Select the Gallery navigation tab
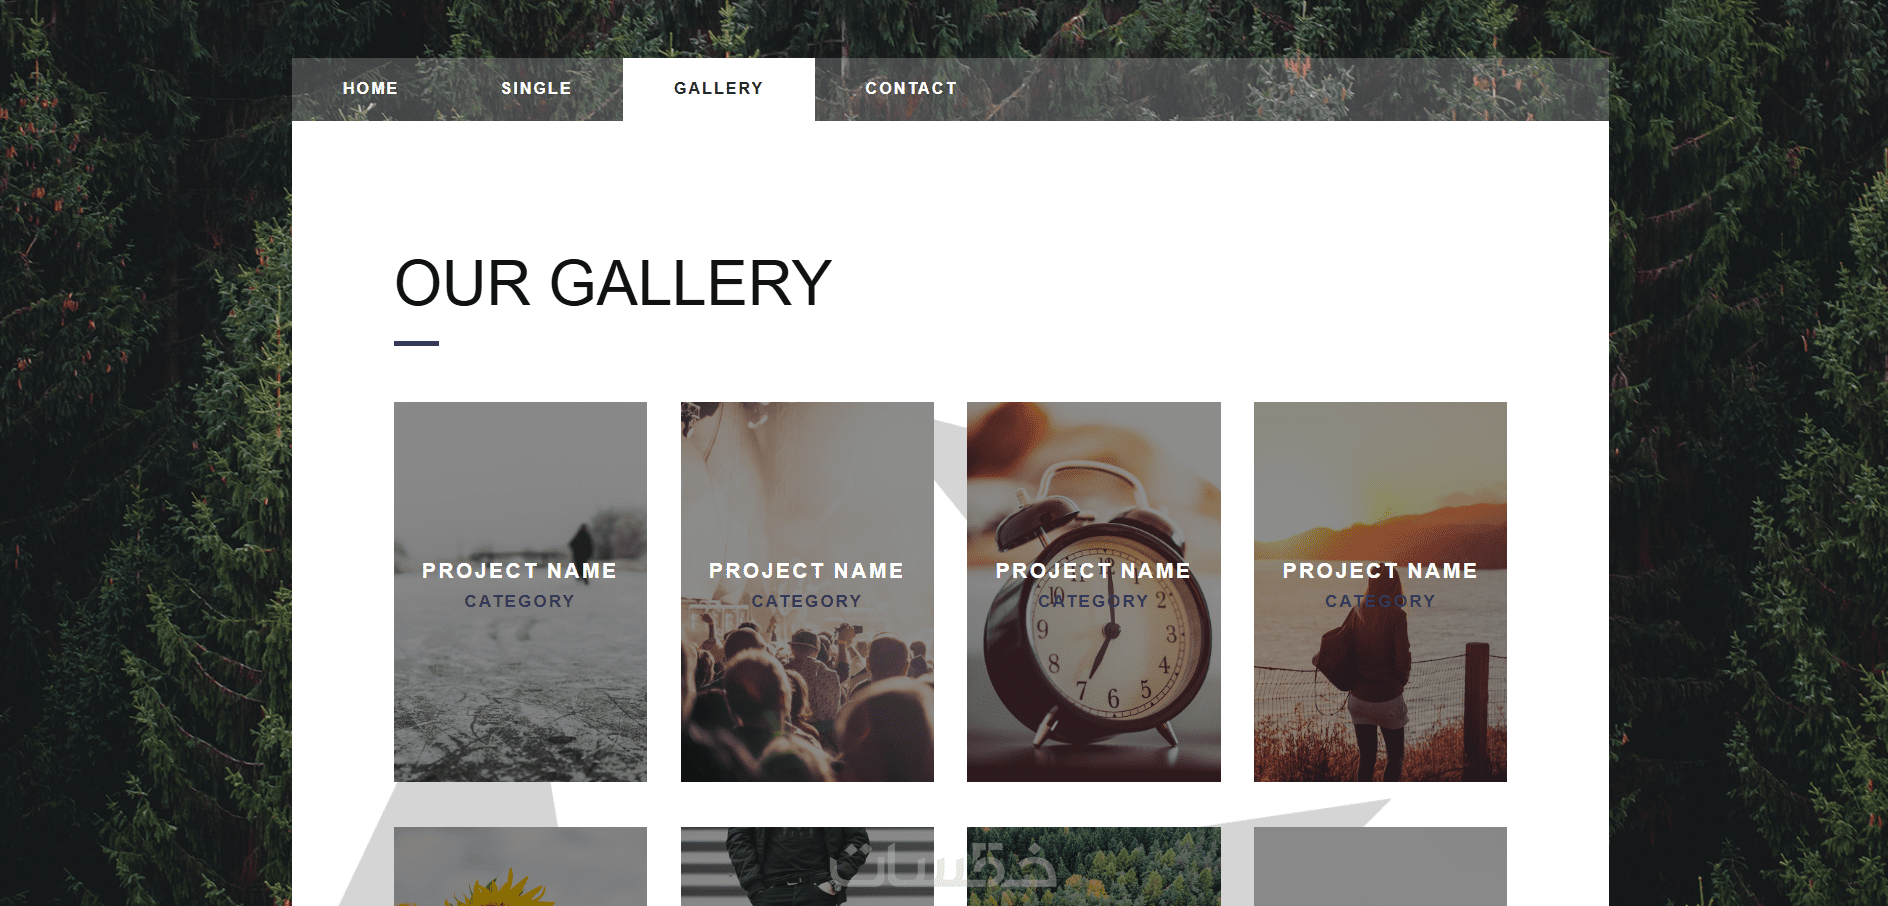 click(718, 89)
